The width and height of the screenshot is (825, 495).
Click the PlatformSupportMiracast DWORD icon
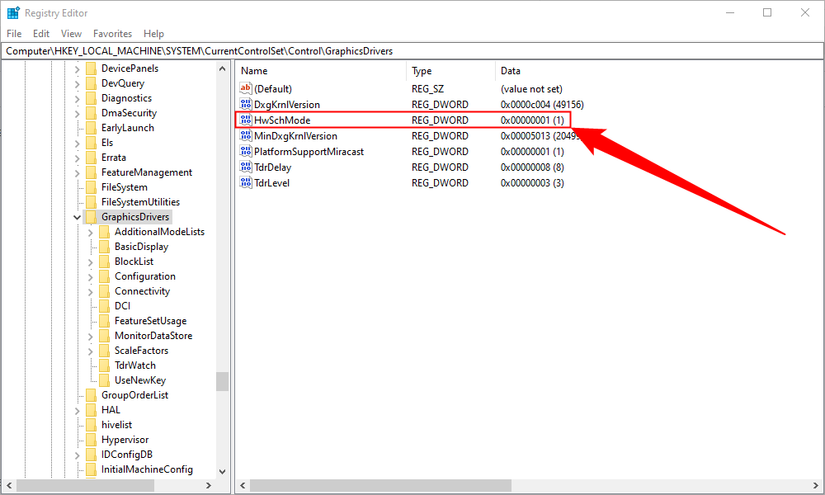coord(245,151)
